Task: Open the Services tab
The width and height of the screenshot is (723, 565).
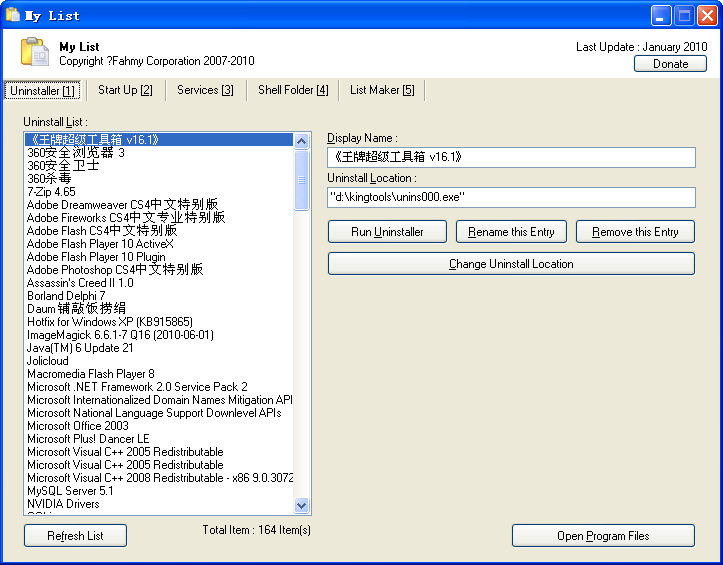Action: [x=205, y=90]
